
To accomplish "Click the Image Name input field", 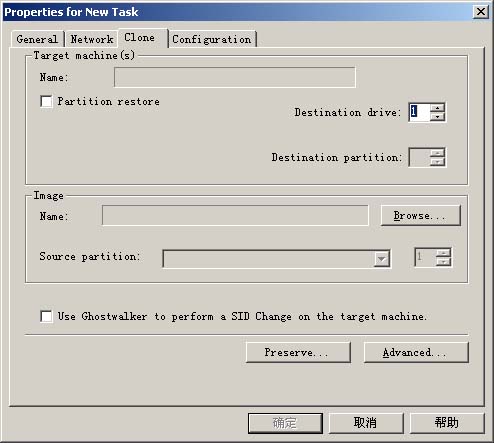I will pos(235,215).
